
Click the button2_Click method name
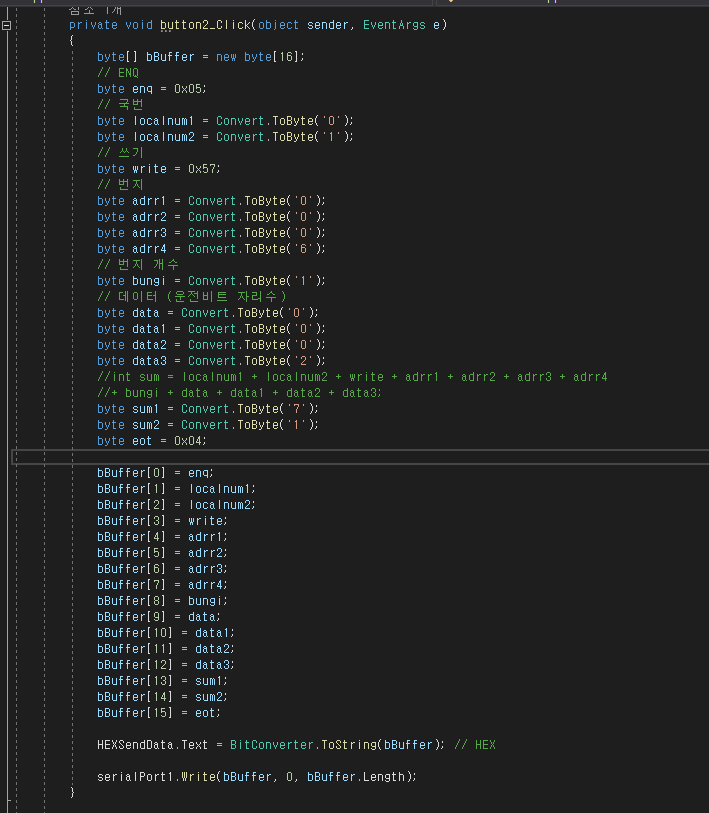[205, 25]
